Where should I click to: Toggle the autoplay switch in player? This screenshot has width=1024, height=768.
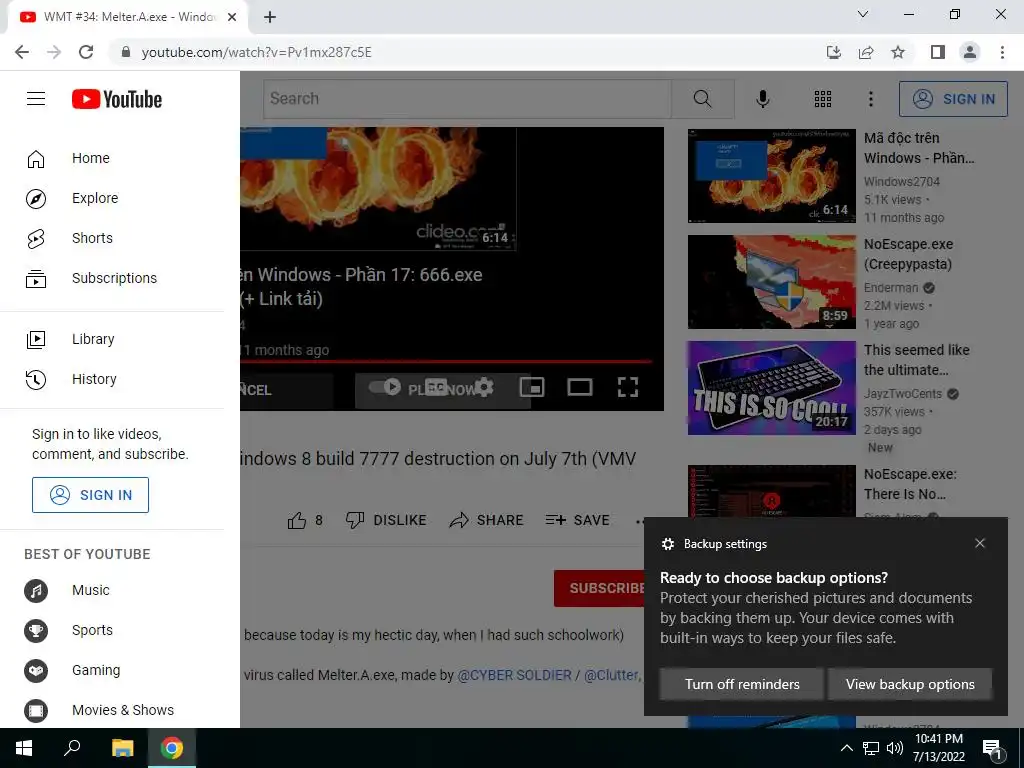[x=386, y=387]
